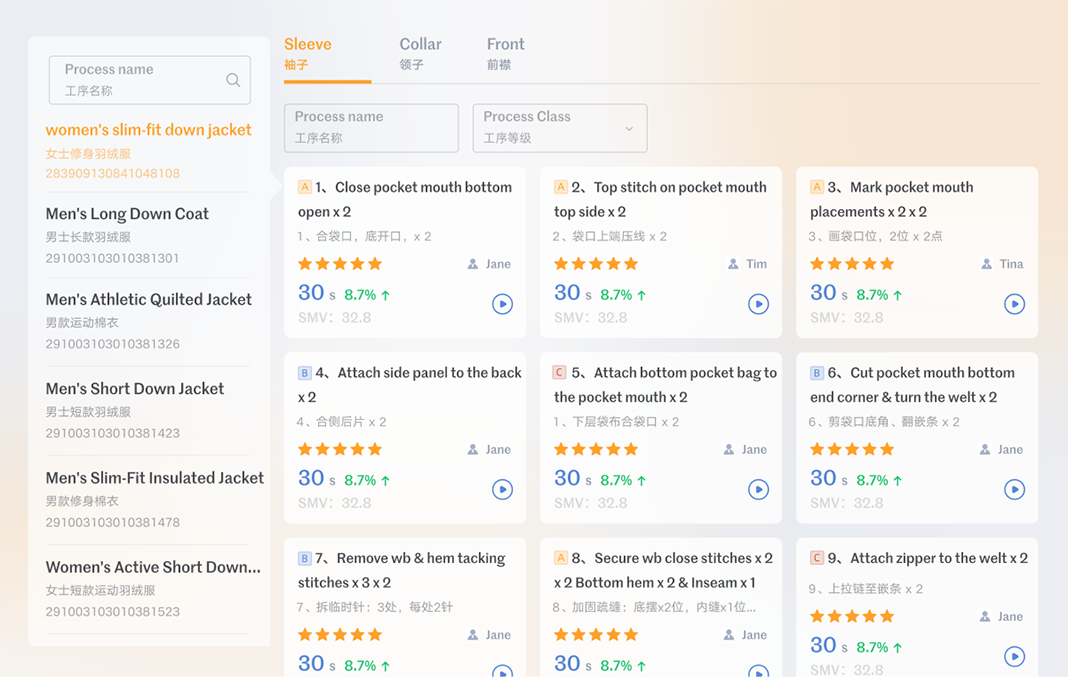Switch to the Collar tab

tap(420, 53)
